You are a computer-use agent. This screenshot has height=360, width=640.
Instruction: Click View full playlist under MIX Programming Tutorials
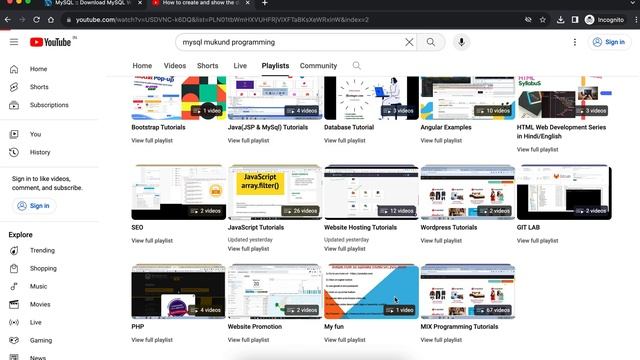point(441,340)
